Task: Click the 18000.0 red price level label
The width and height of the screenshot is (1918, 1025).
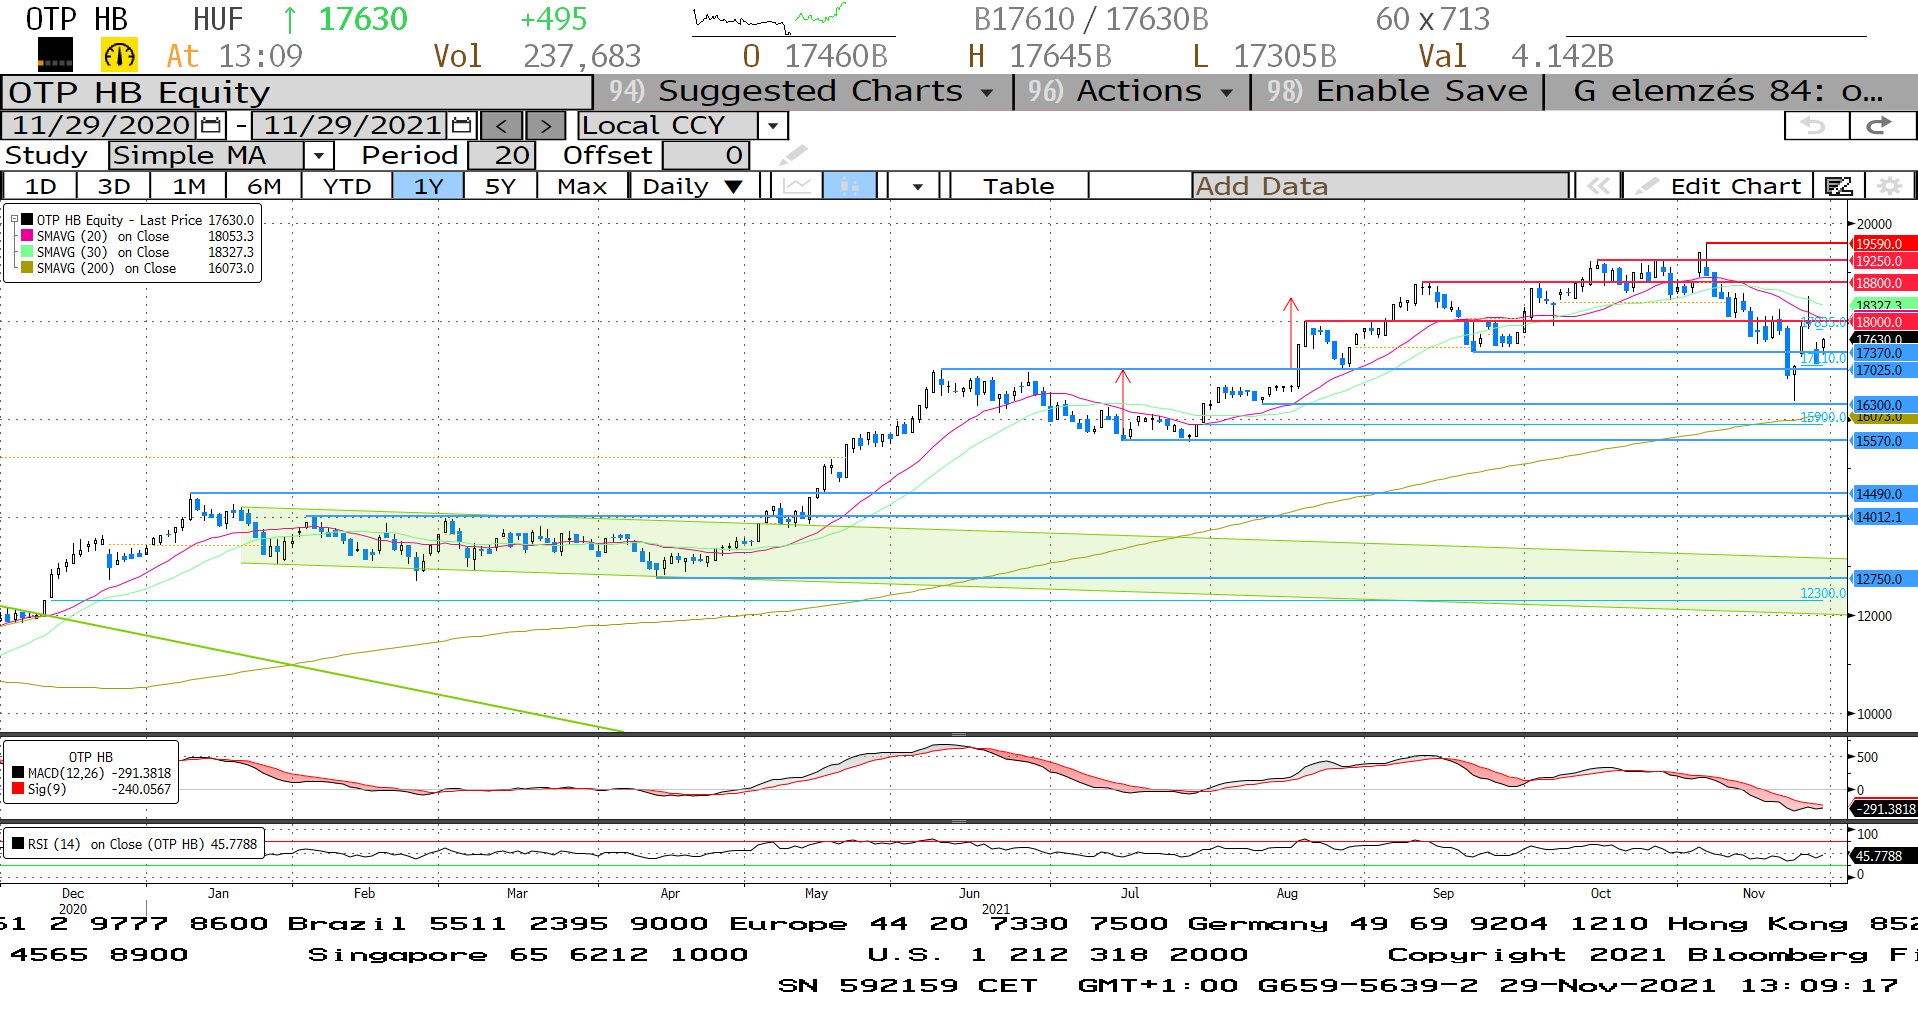Action: (x=1884, y=322)
